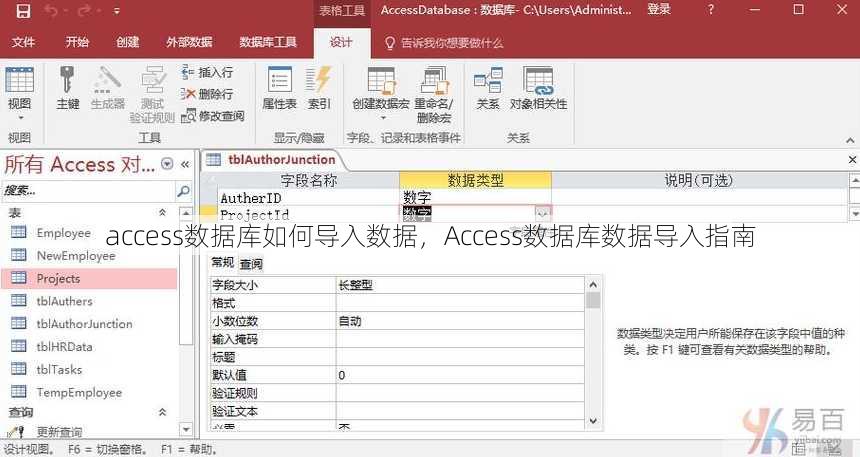Click the down arrow of the property list scrollbar

click(x=593, y=421)
